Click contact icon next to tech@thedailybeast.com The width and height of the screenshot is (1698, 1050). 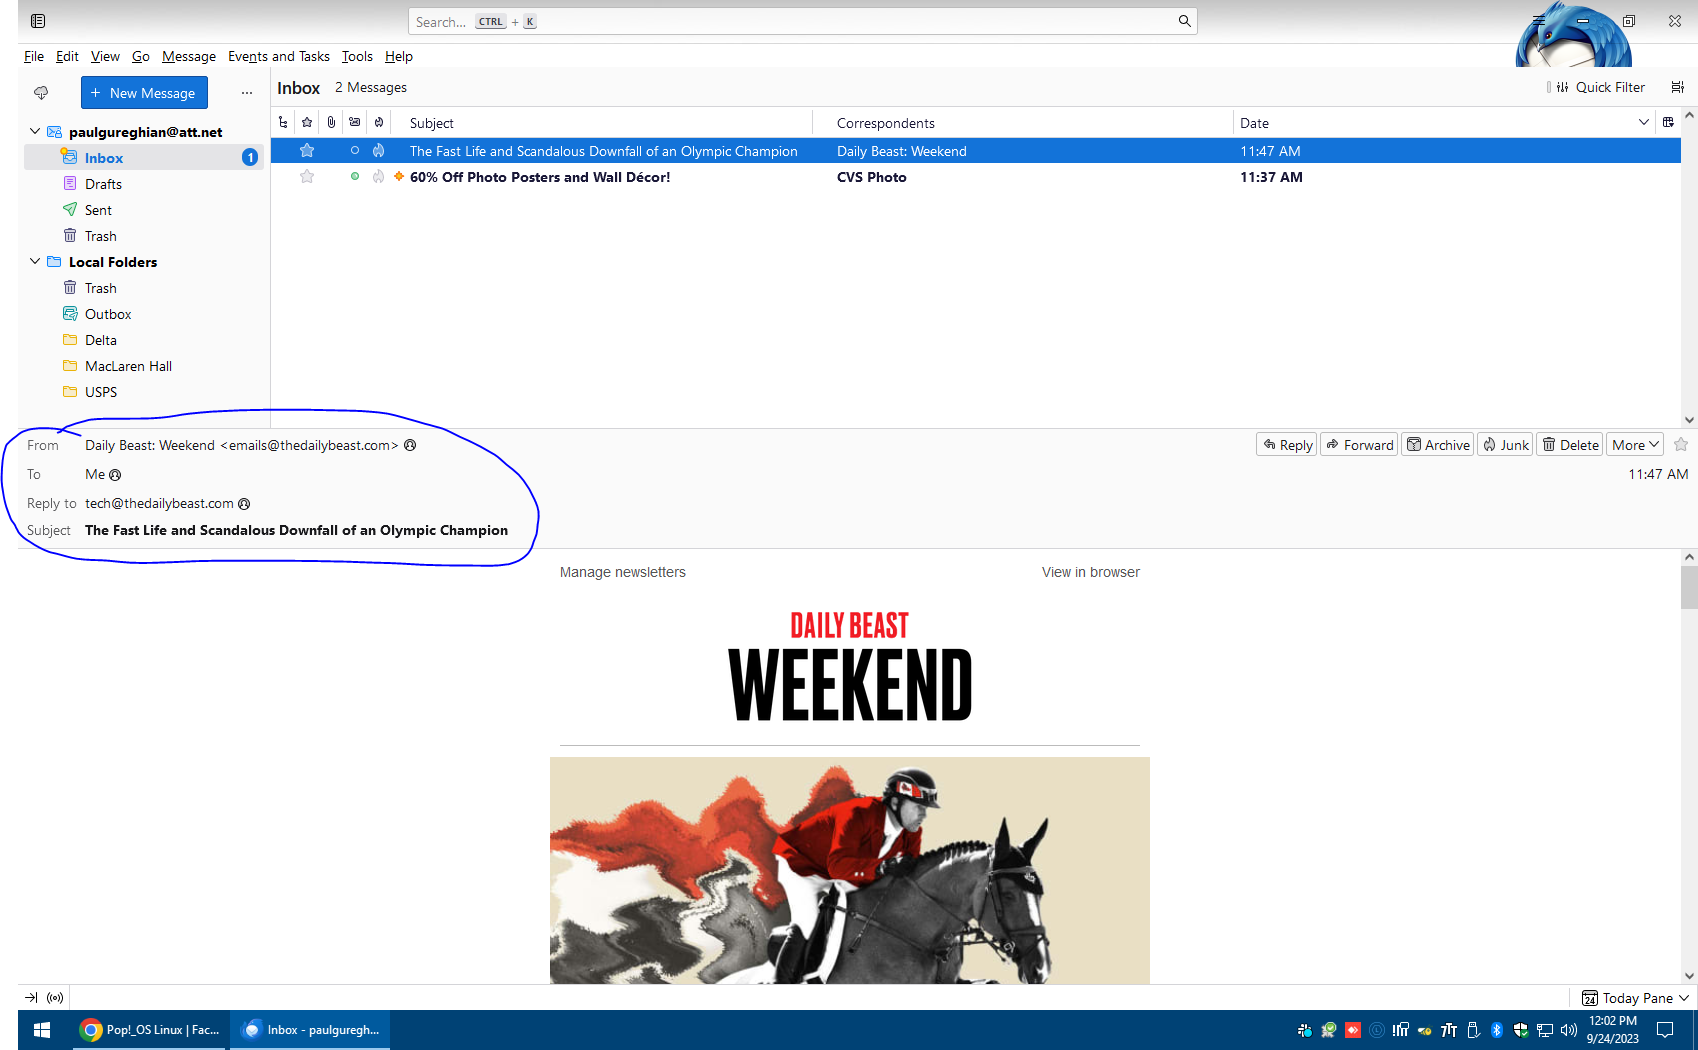point(244,504)
